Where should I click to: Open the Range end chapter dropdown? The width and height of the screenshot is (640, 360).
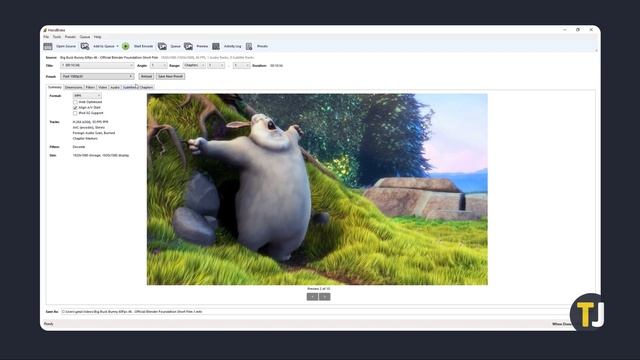(241, 66)
